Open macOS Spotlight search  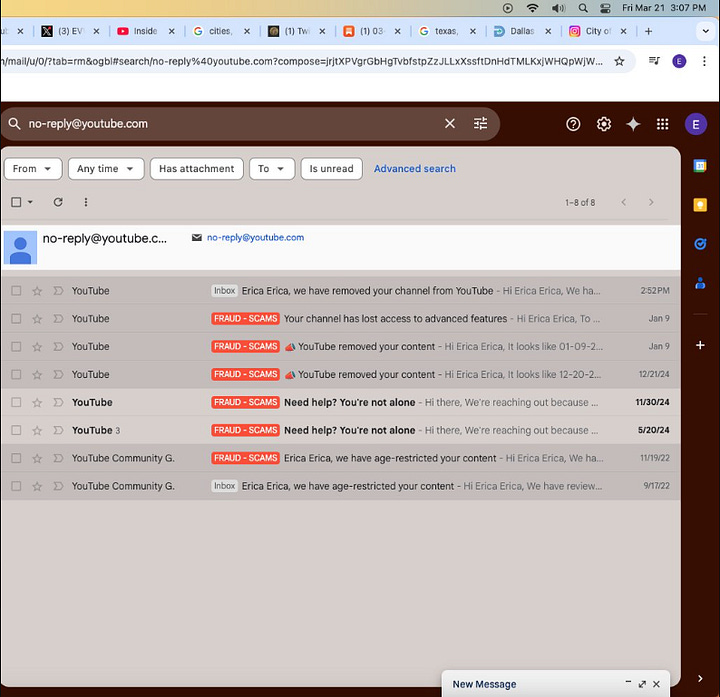583,8
